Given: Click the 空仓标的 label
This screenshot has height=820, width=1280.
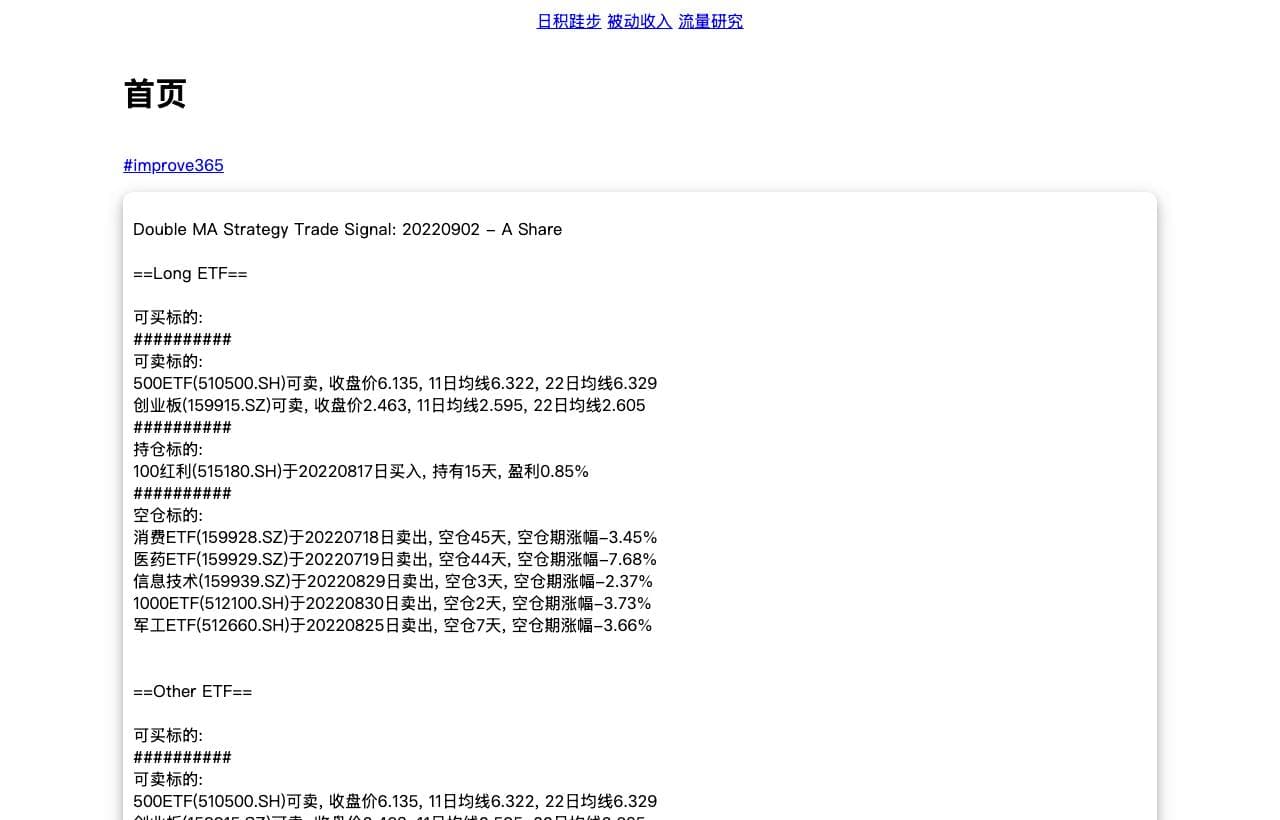Looking at the screenshot, I should (x=168, y=515).
